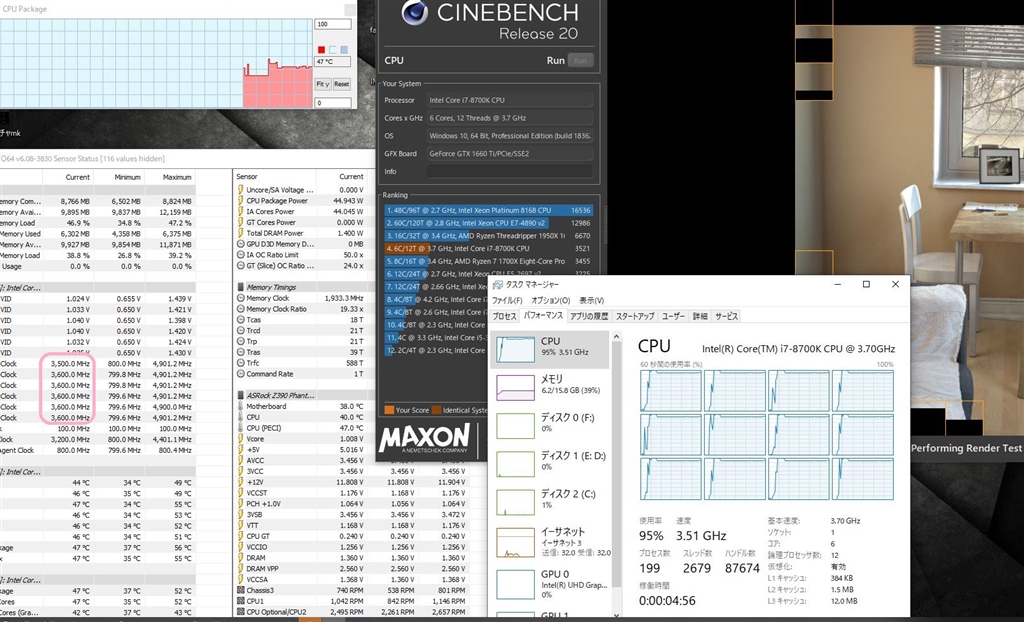The width and height of the screenshot is (1024, 622).
Task: Click the darker blue grid color swatch
Action: coord(344,50)
